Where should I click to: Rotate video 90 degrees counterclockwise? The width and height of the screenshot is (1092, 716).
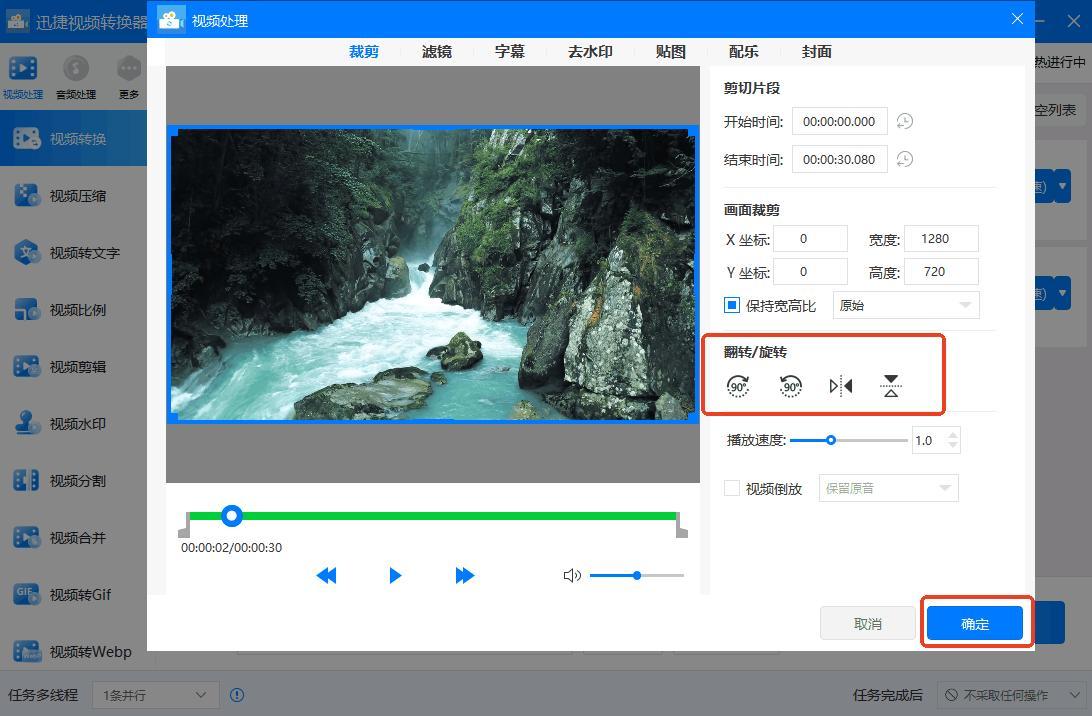pos(790,386)
